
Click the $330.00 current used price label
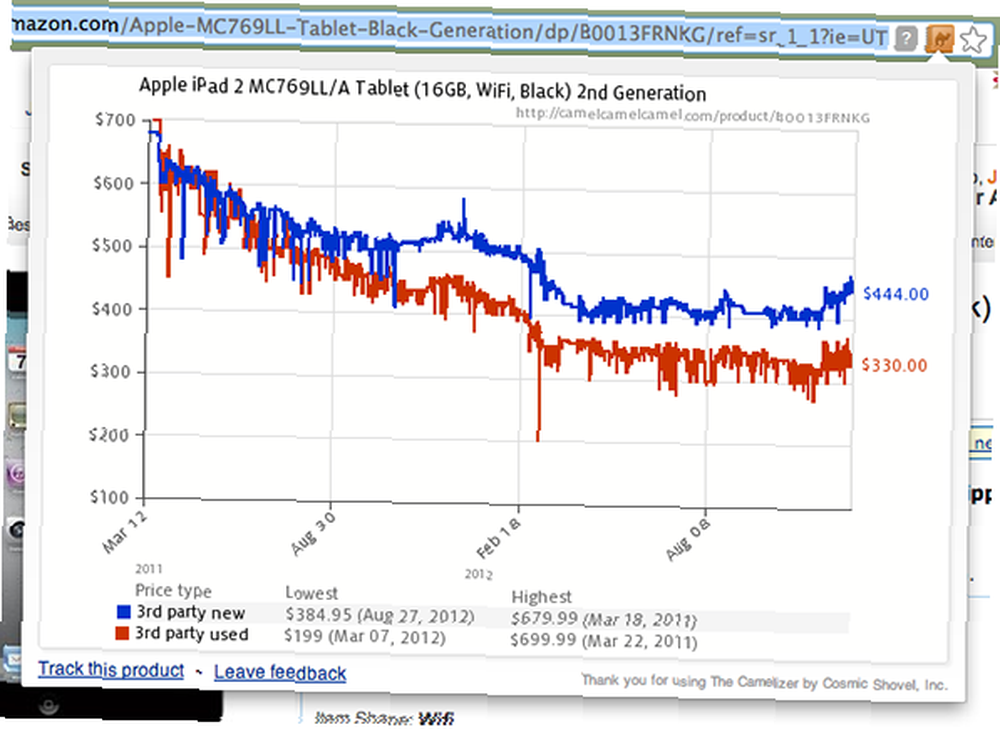click(x=894, y=365)
